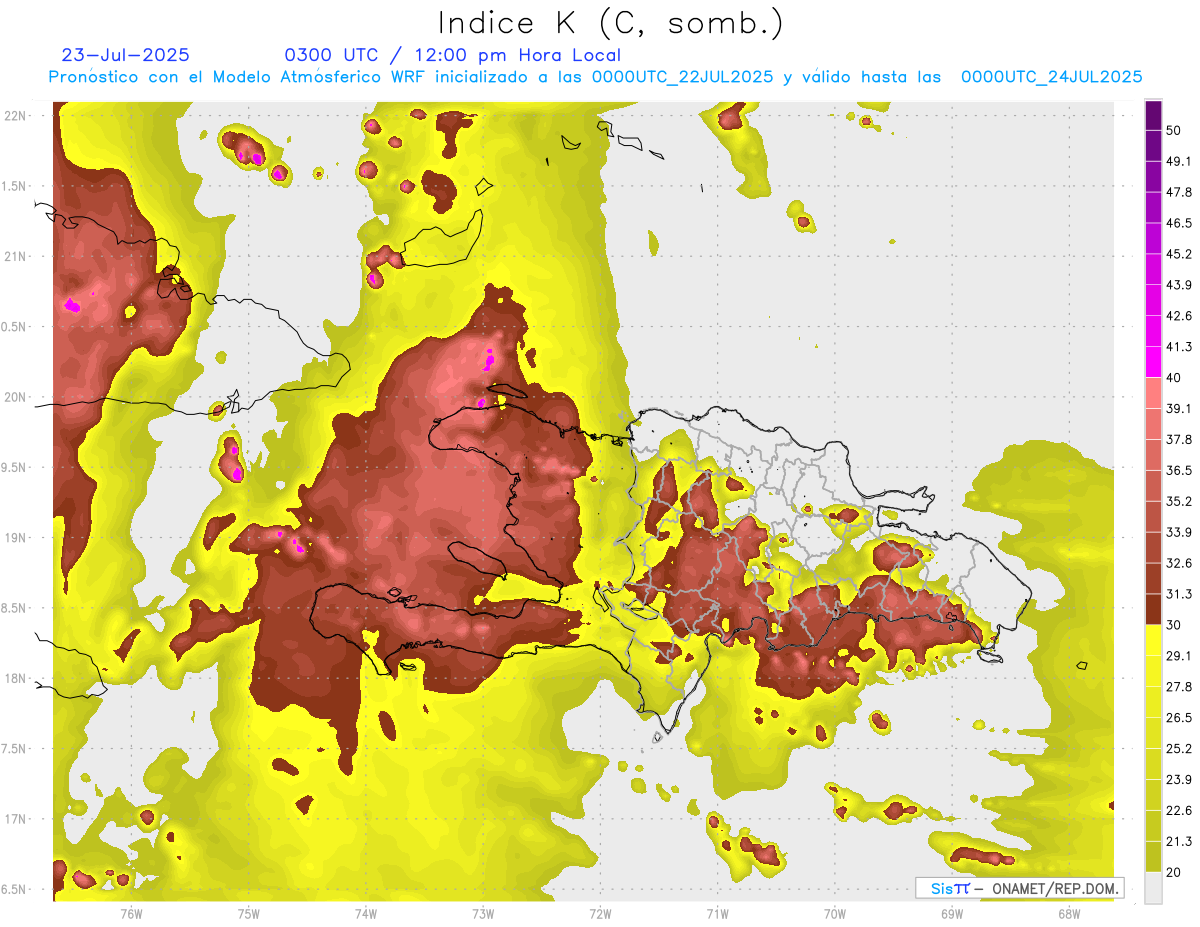Click the colorbar value "22.6"
This screenshot has width=1200, height=927.
point(1179,811)
